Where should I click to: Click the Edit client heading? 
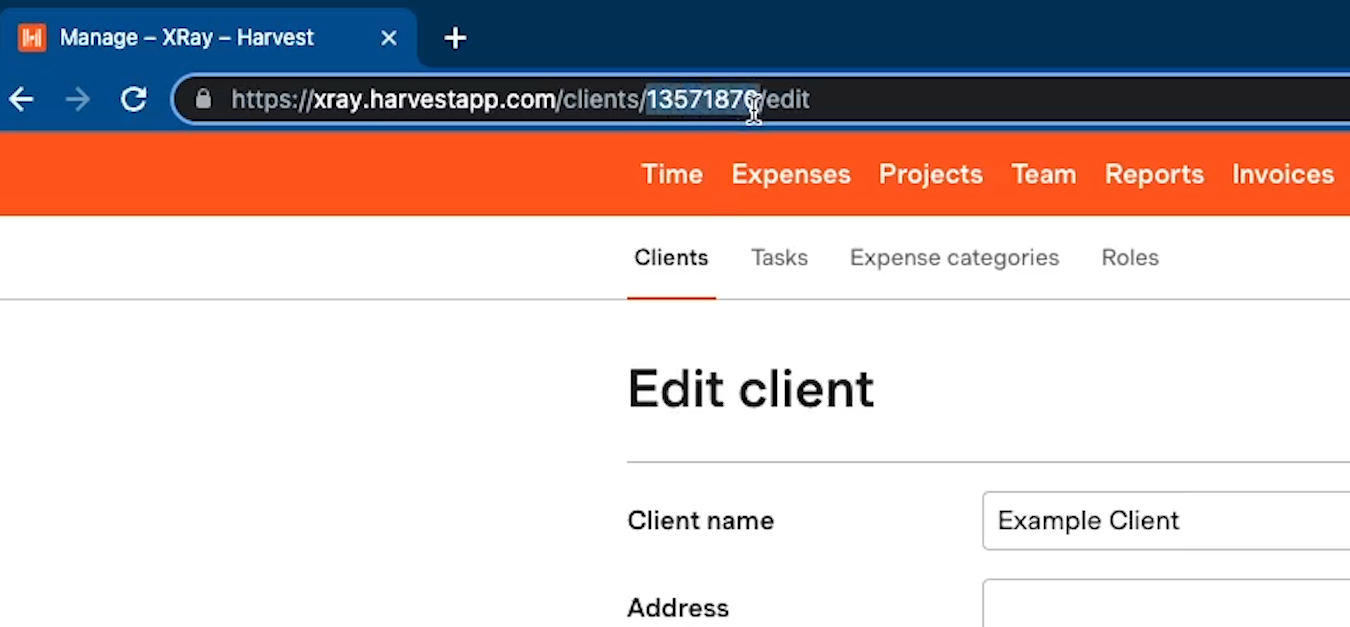click(x=750, y=389)
